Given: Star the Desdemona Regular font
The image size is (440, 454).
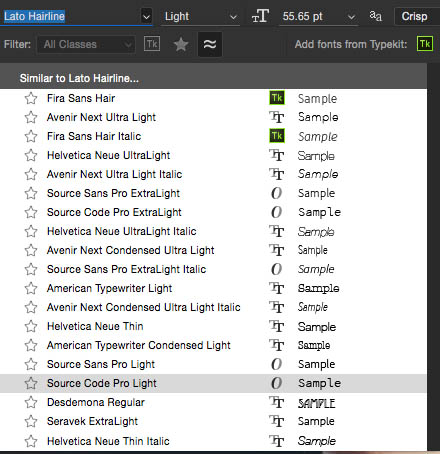Looking at the screenshot, I should (x=31, y=402).
